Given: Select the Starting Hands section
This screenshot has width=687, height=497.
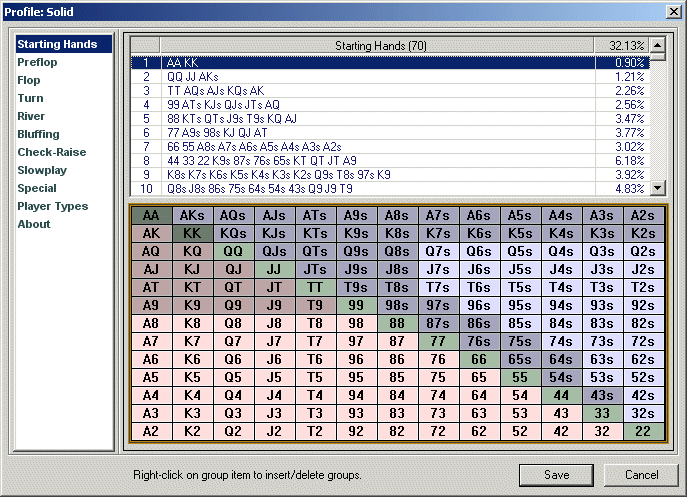Looking at the screenshot, I should coord(64,44).
